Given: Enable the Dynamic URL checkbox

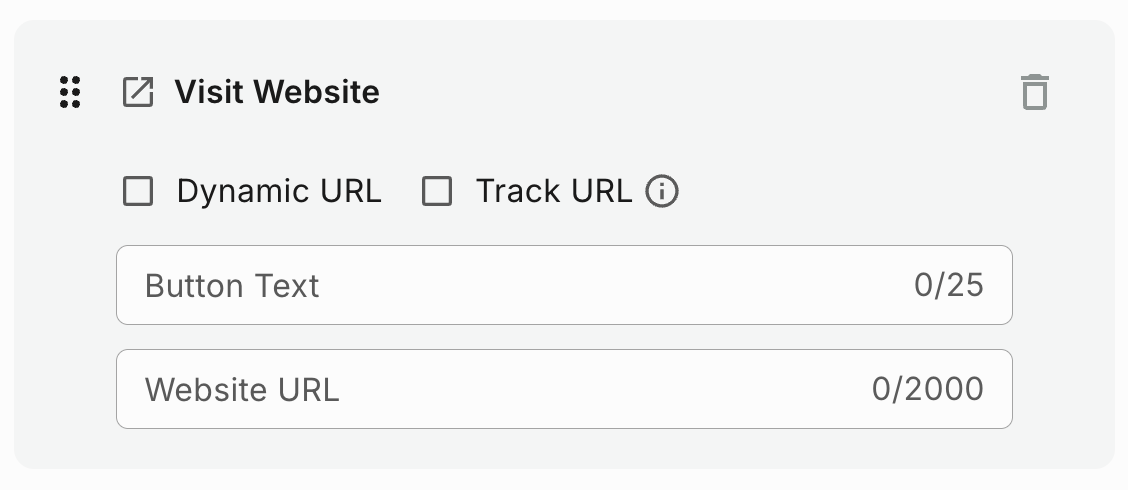Looking at the screenshot, I should 138,191.
